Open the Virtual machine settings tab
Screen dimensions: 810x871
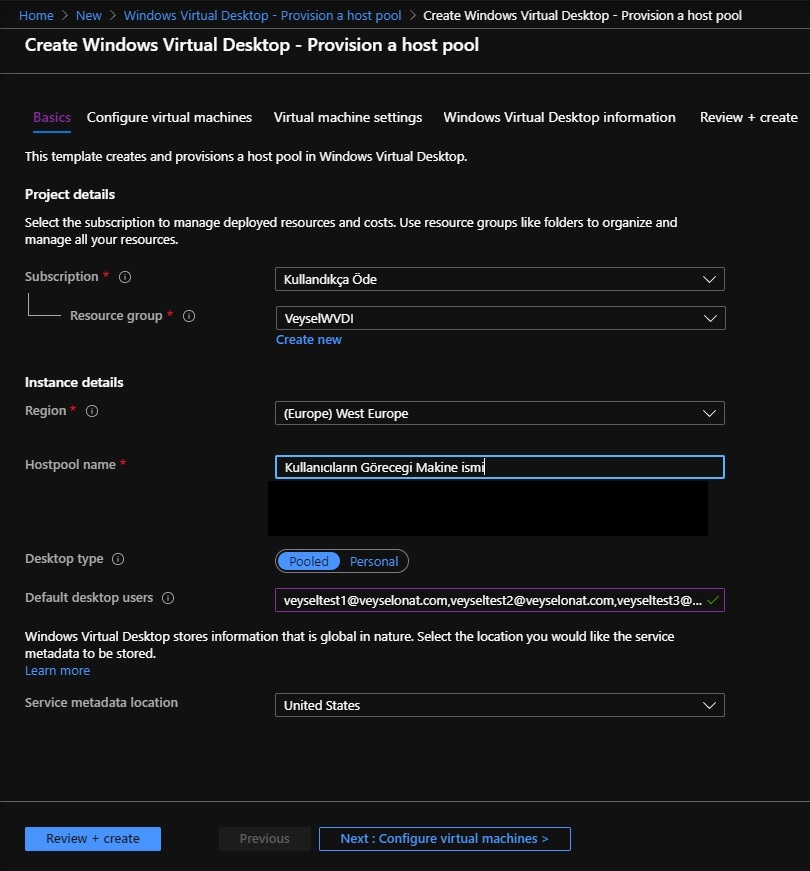coord(348,117)
